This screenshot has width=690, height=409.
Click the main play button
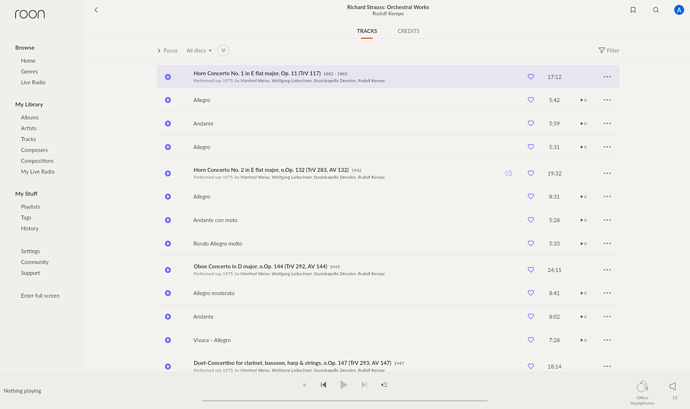click(344, 385)
